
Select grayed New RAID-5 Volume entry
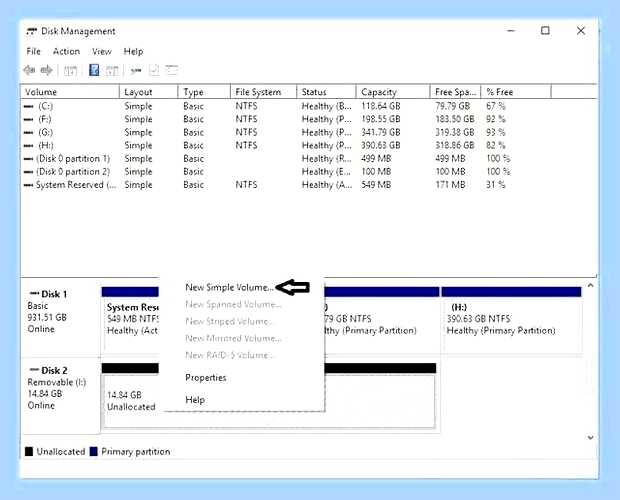(x=229, y=355)
